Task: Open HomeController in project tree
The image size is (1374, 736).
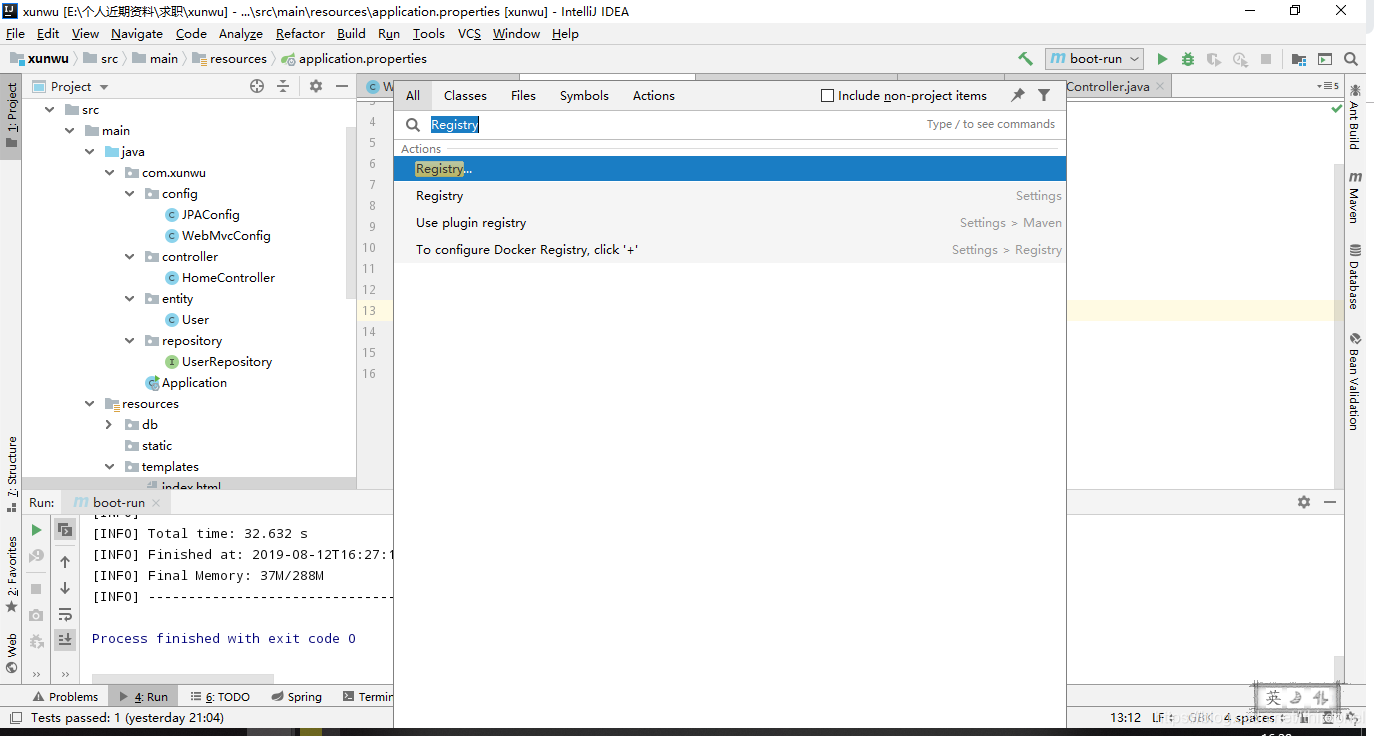Action: pyautogui.click(x=228, y=278)
